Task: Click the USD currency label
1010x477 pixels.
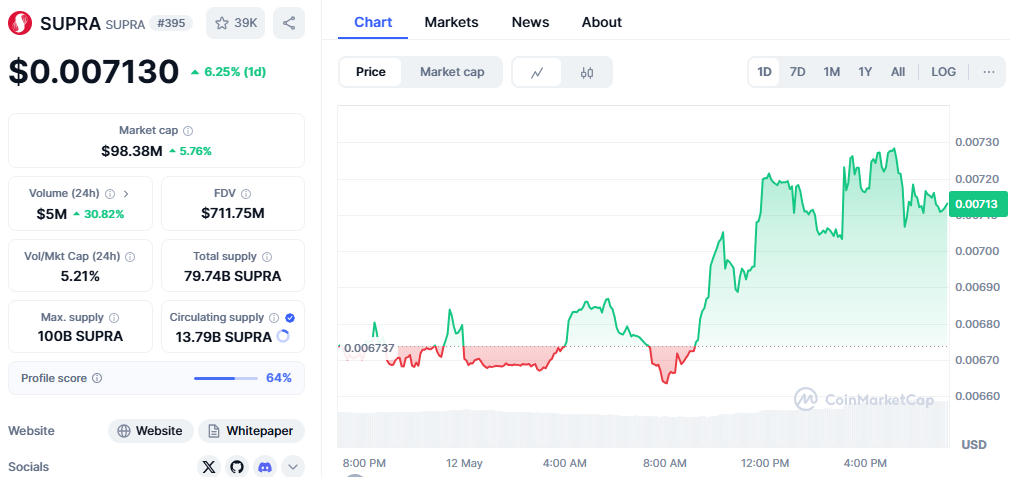Action: [x=974, y=445]
